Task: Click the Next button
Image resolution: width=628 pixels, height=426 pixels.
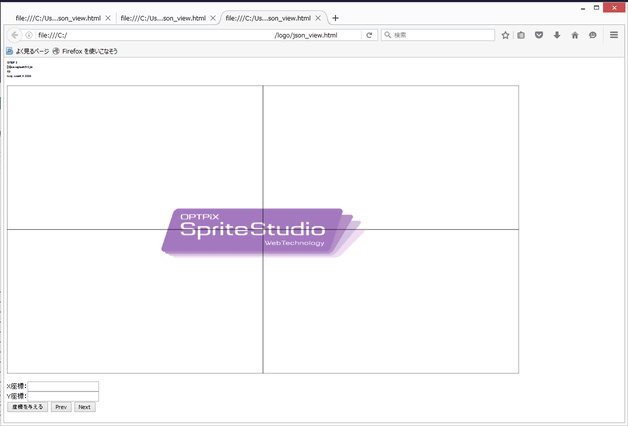Action: 85,407
